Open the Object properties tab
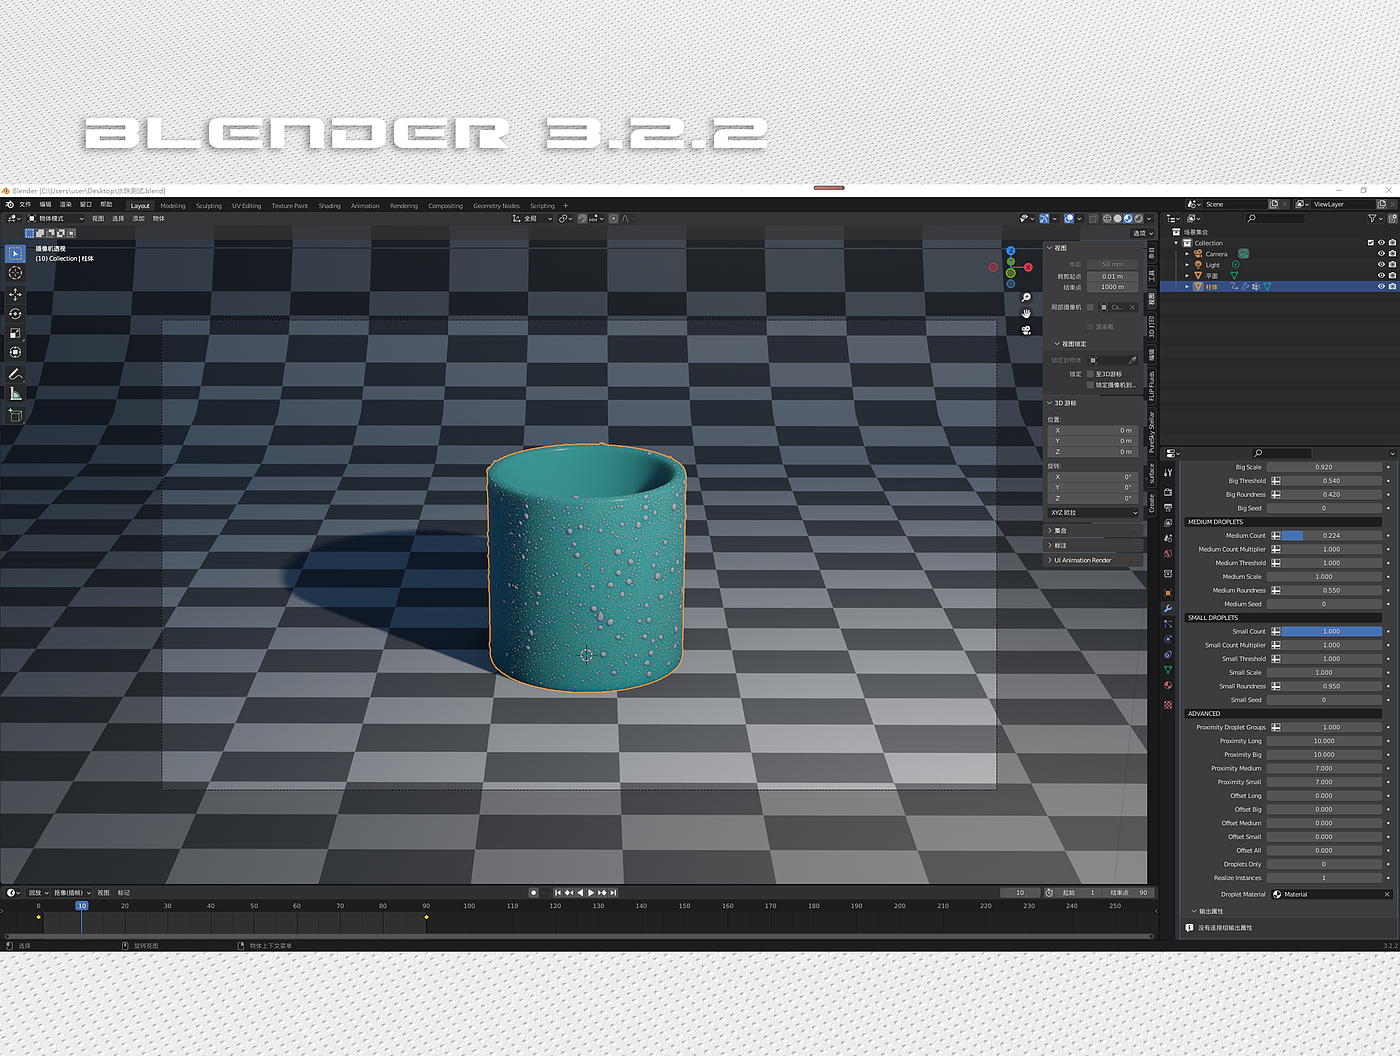The image size is (1400, 1056). pyautogui.click(x=1168, y=593)
